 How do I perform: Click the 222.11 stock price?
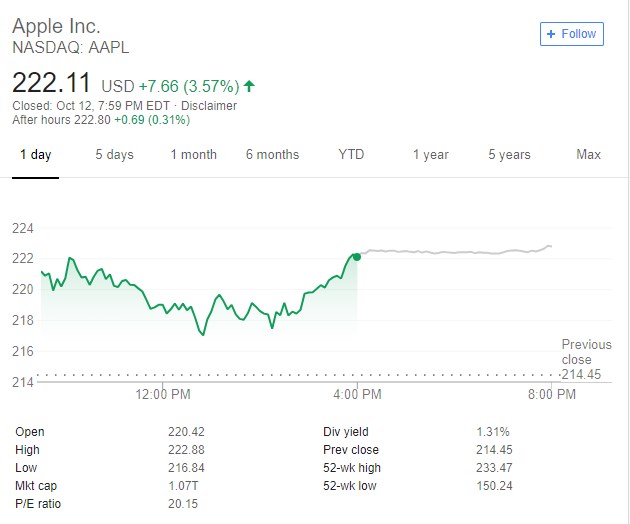pos(51,84)
